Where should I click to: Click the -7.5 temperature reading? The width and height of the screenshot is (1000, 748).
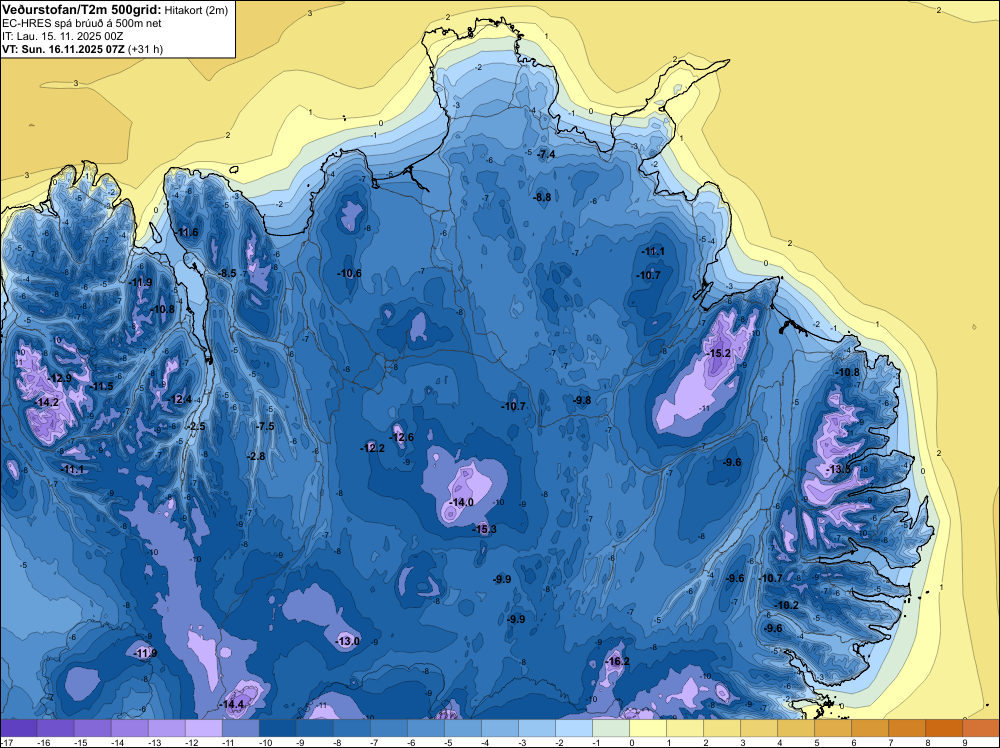(x=265, y=426)
